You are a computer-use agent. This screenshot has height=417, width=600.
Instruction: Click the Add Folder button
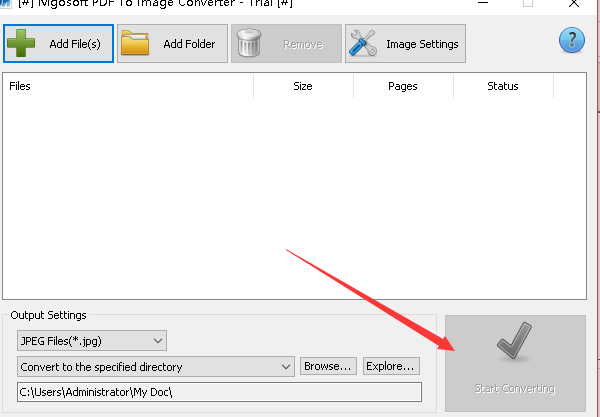point(173,44)
